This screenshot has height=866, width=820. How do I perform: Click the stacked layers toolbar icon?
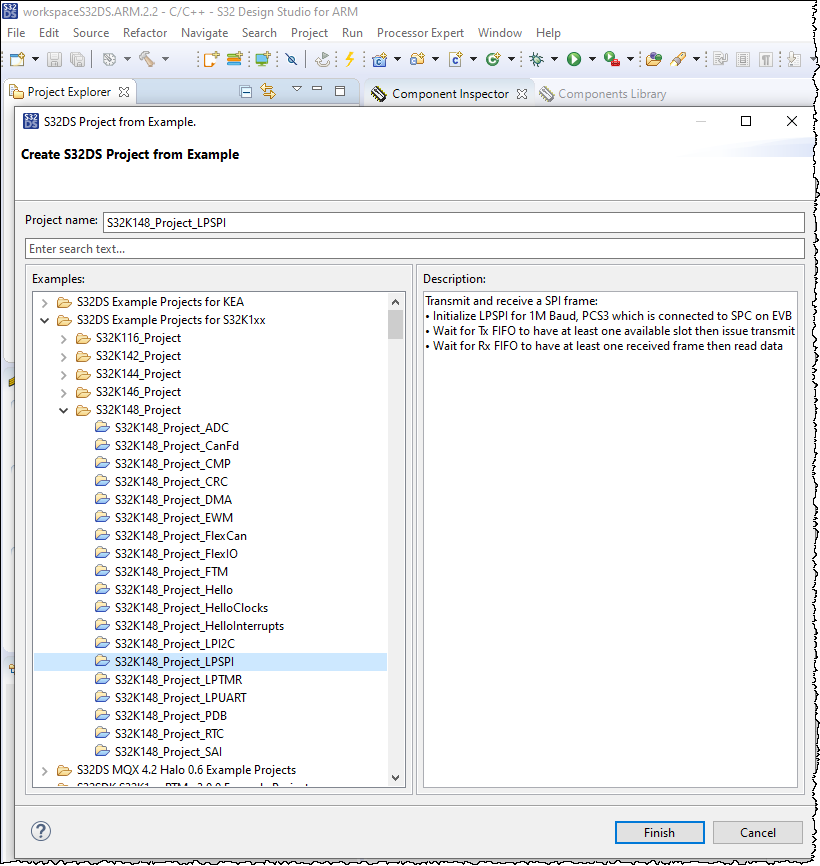coord(234,59)
